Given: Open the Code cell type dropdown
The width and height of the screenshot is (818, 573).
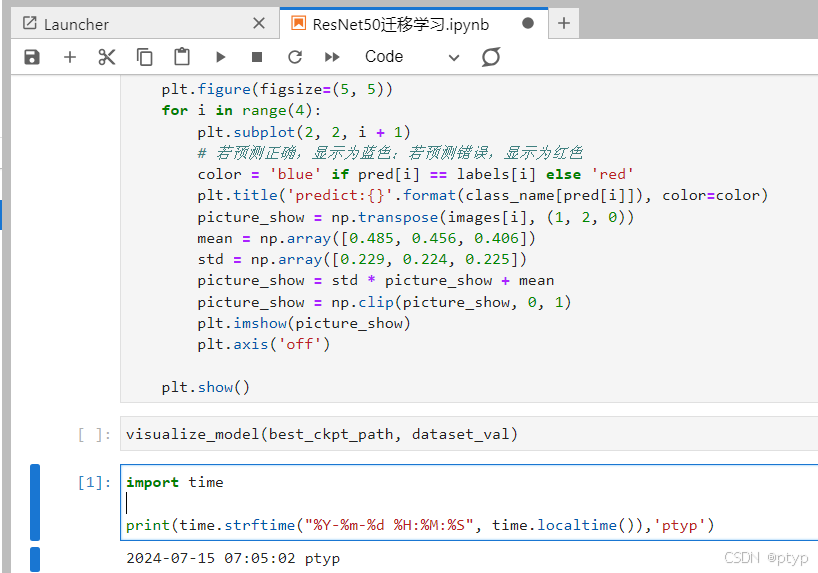Looking at the screenshot, I should (411, 57).
